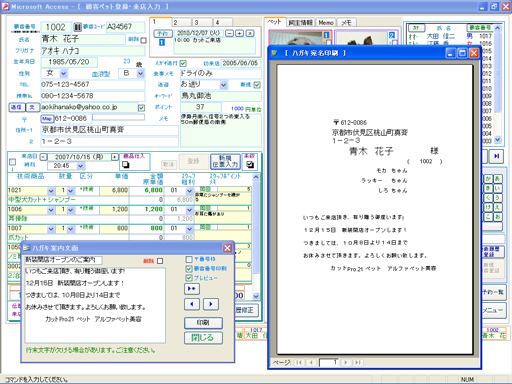Click the 閉じる close button
This screenshot has width=512, height=384.
click(203, 337)
